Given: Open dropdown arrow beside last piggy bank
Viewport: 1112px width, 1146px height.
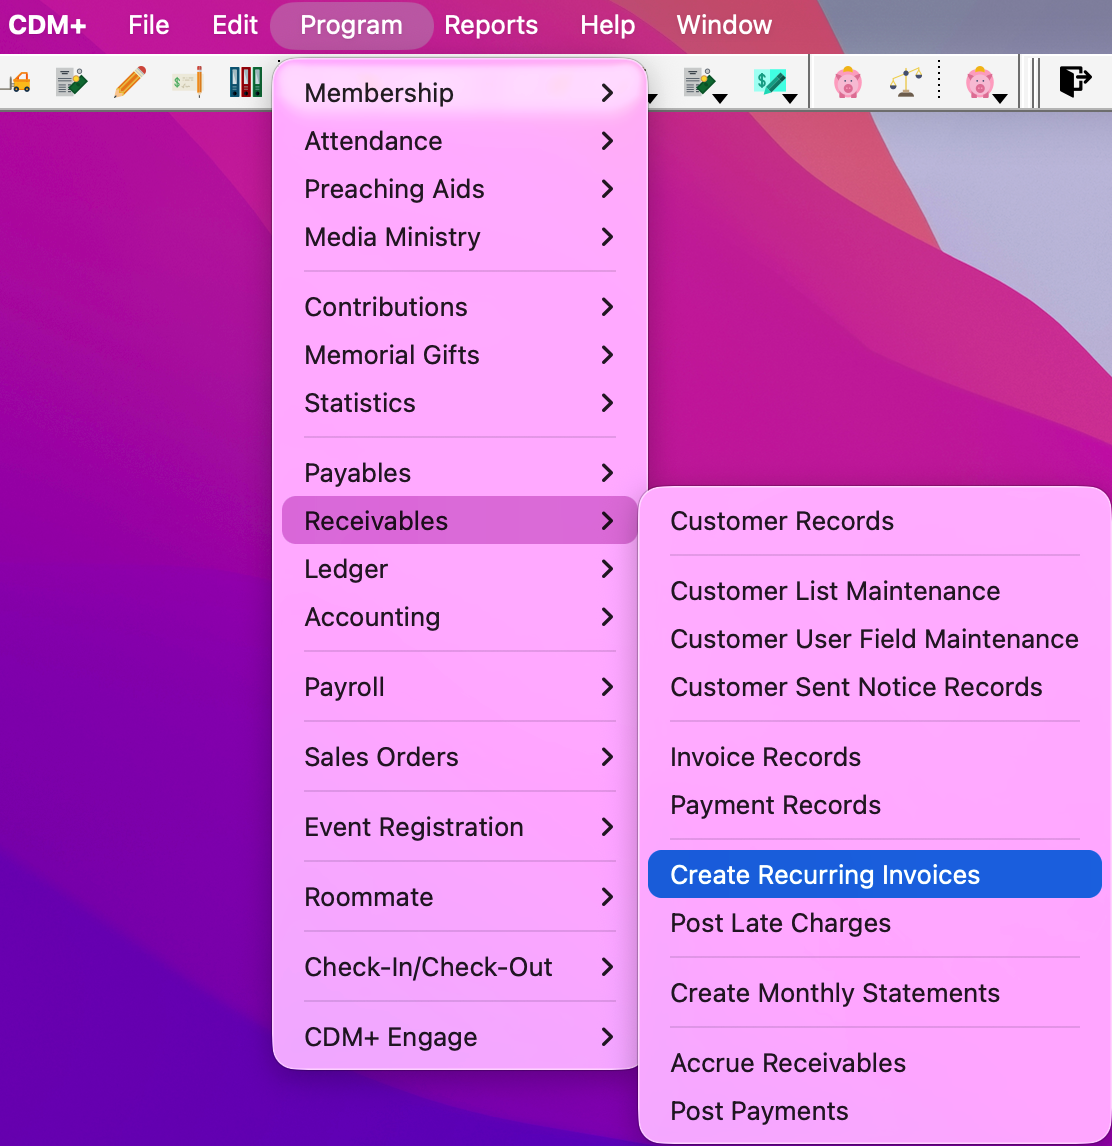Looking at the screenshot, I should click(x=1000, y=98).
